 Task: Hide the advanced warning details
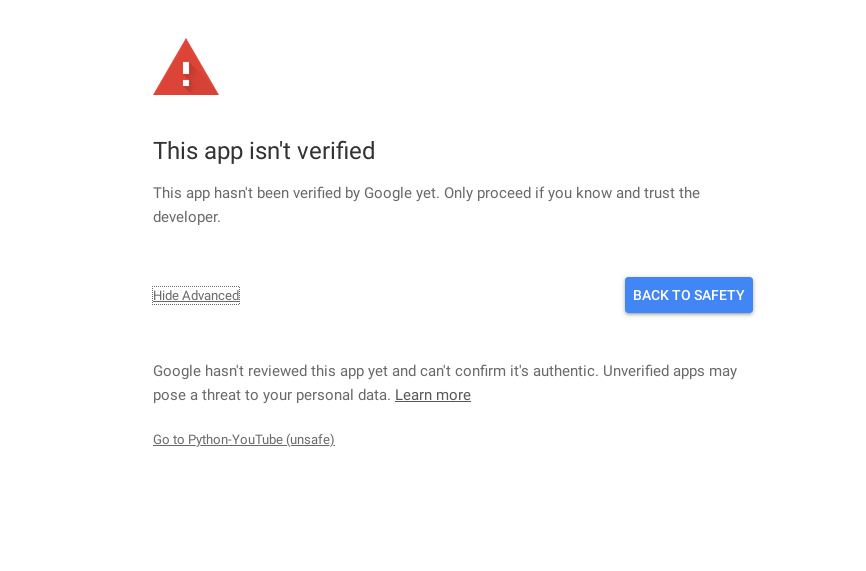tap(196, 295)
